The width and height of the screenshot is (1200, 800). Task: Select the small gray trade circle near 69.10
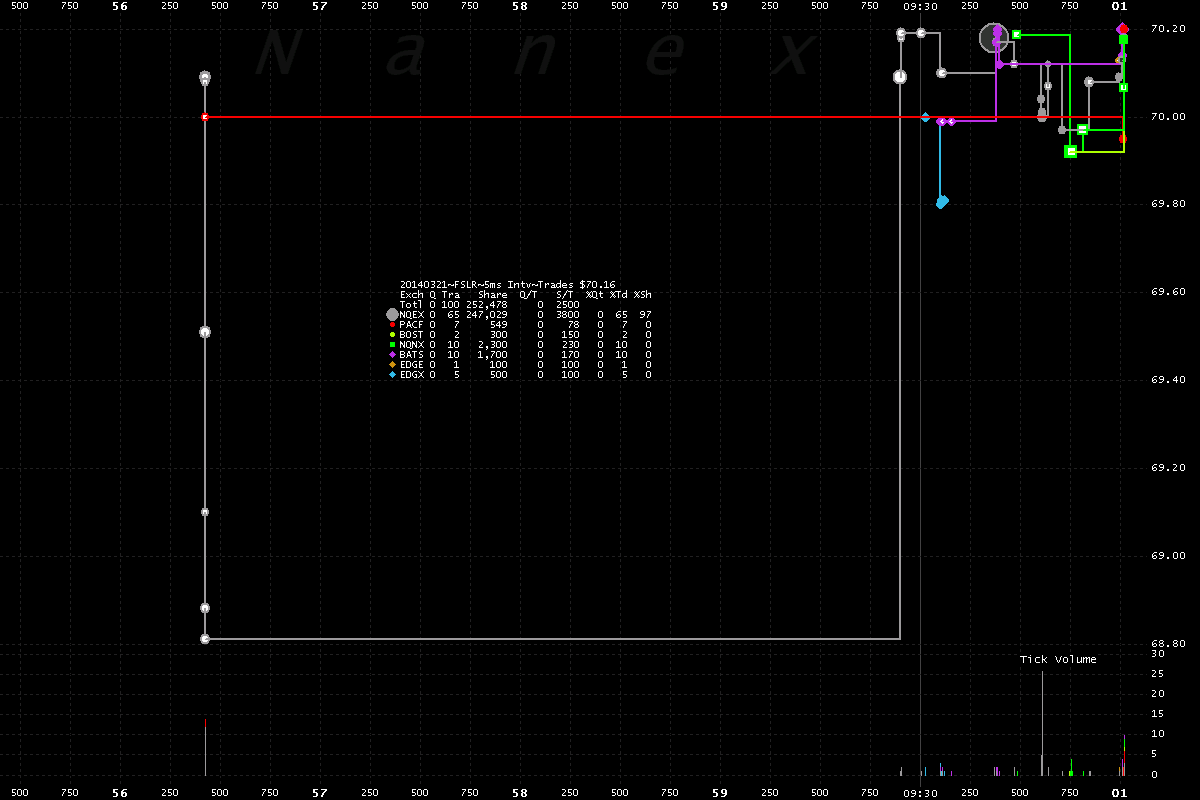(205, 511)
